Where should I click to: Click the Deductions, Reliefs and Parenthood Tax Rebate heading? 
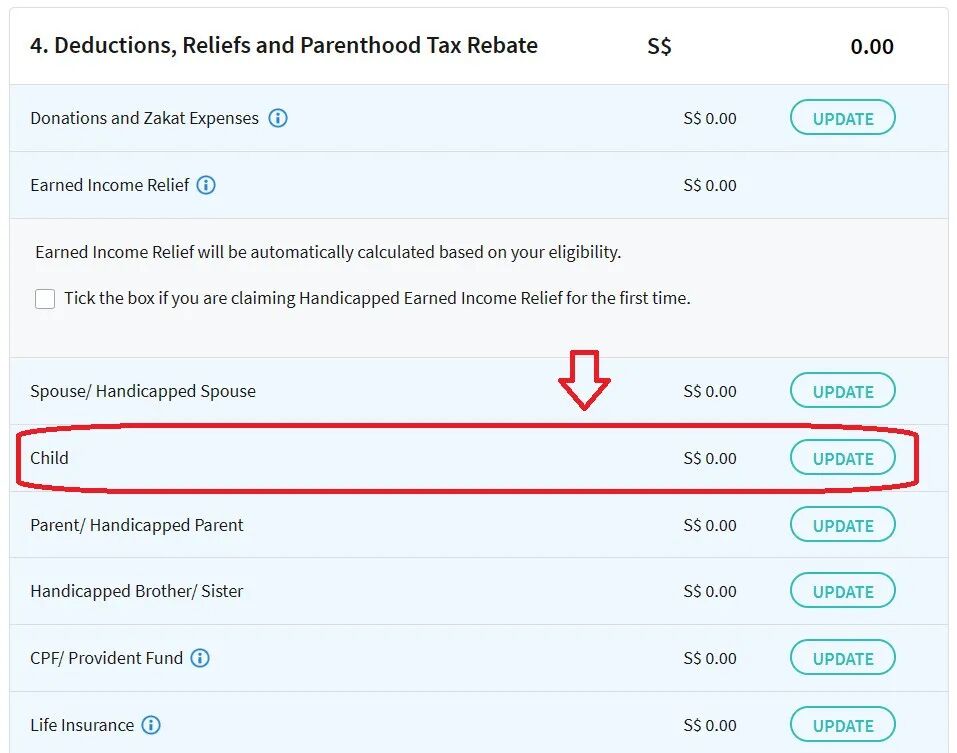284,46
